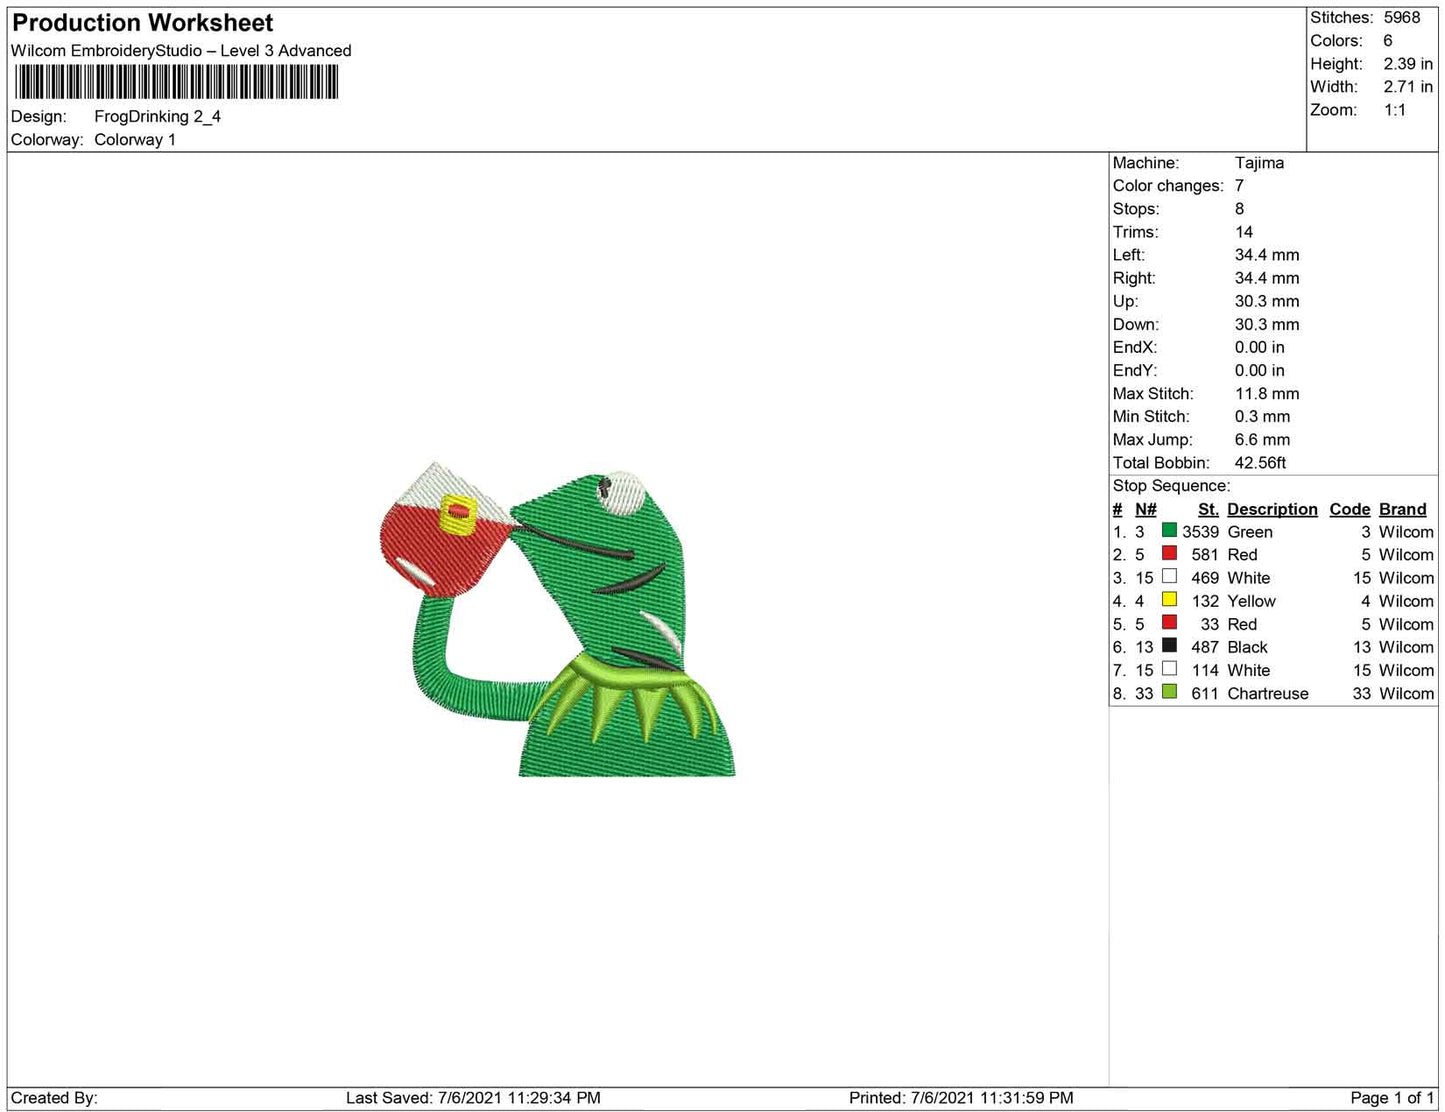The height and width of the screenshot is (1112, 1445).
Task: Click the Description column header
Action: (1271, 509)
